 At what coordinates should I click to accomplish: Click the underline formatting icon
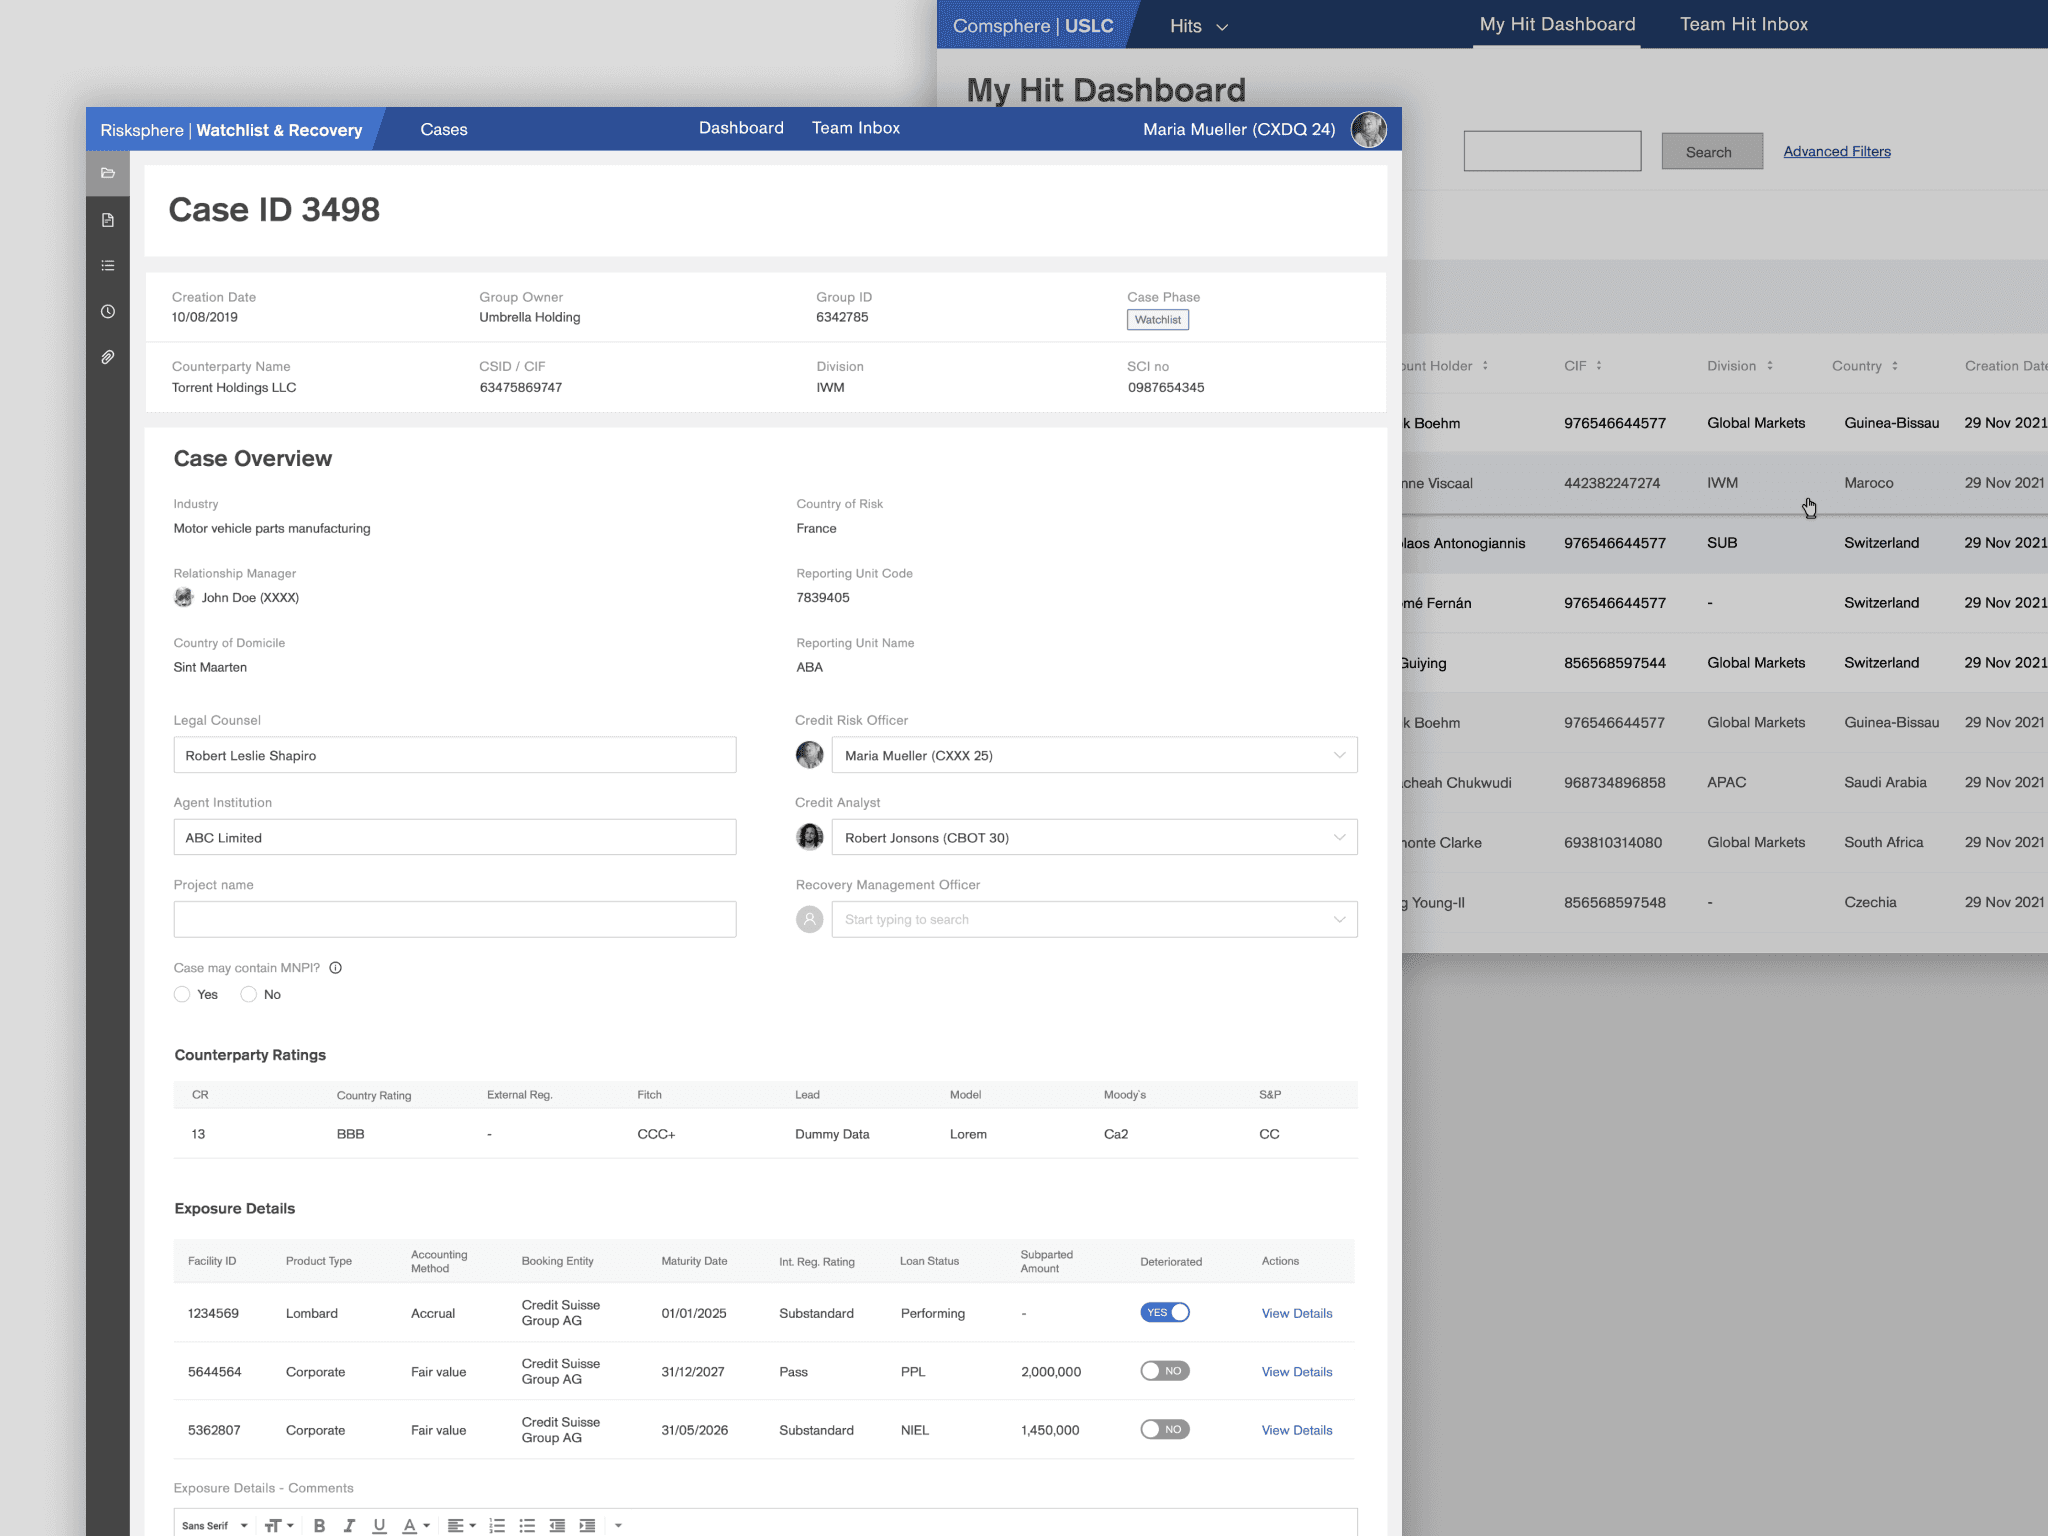379,1525
